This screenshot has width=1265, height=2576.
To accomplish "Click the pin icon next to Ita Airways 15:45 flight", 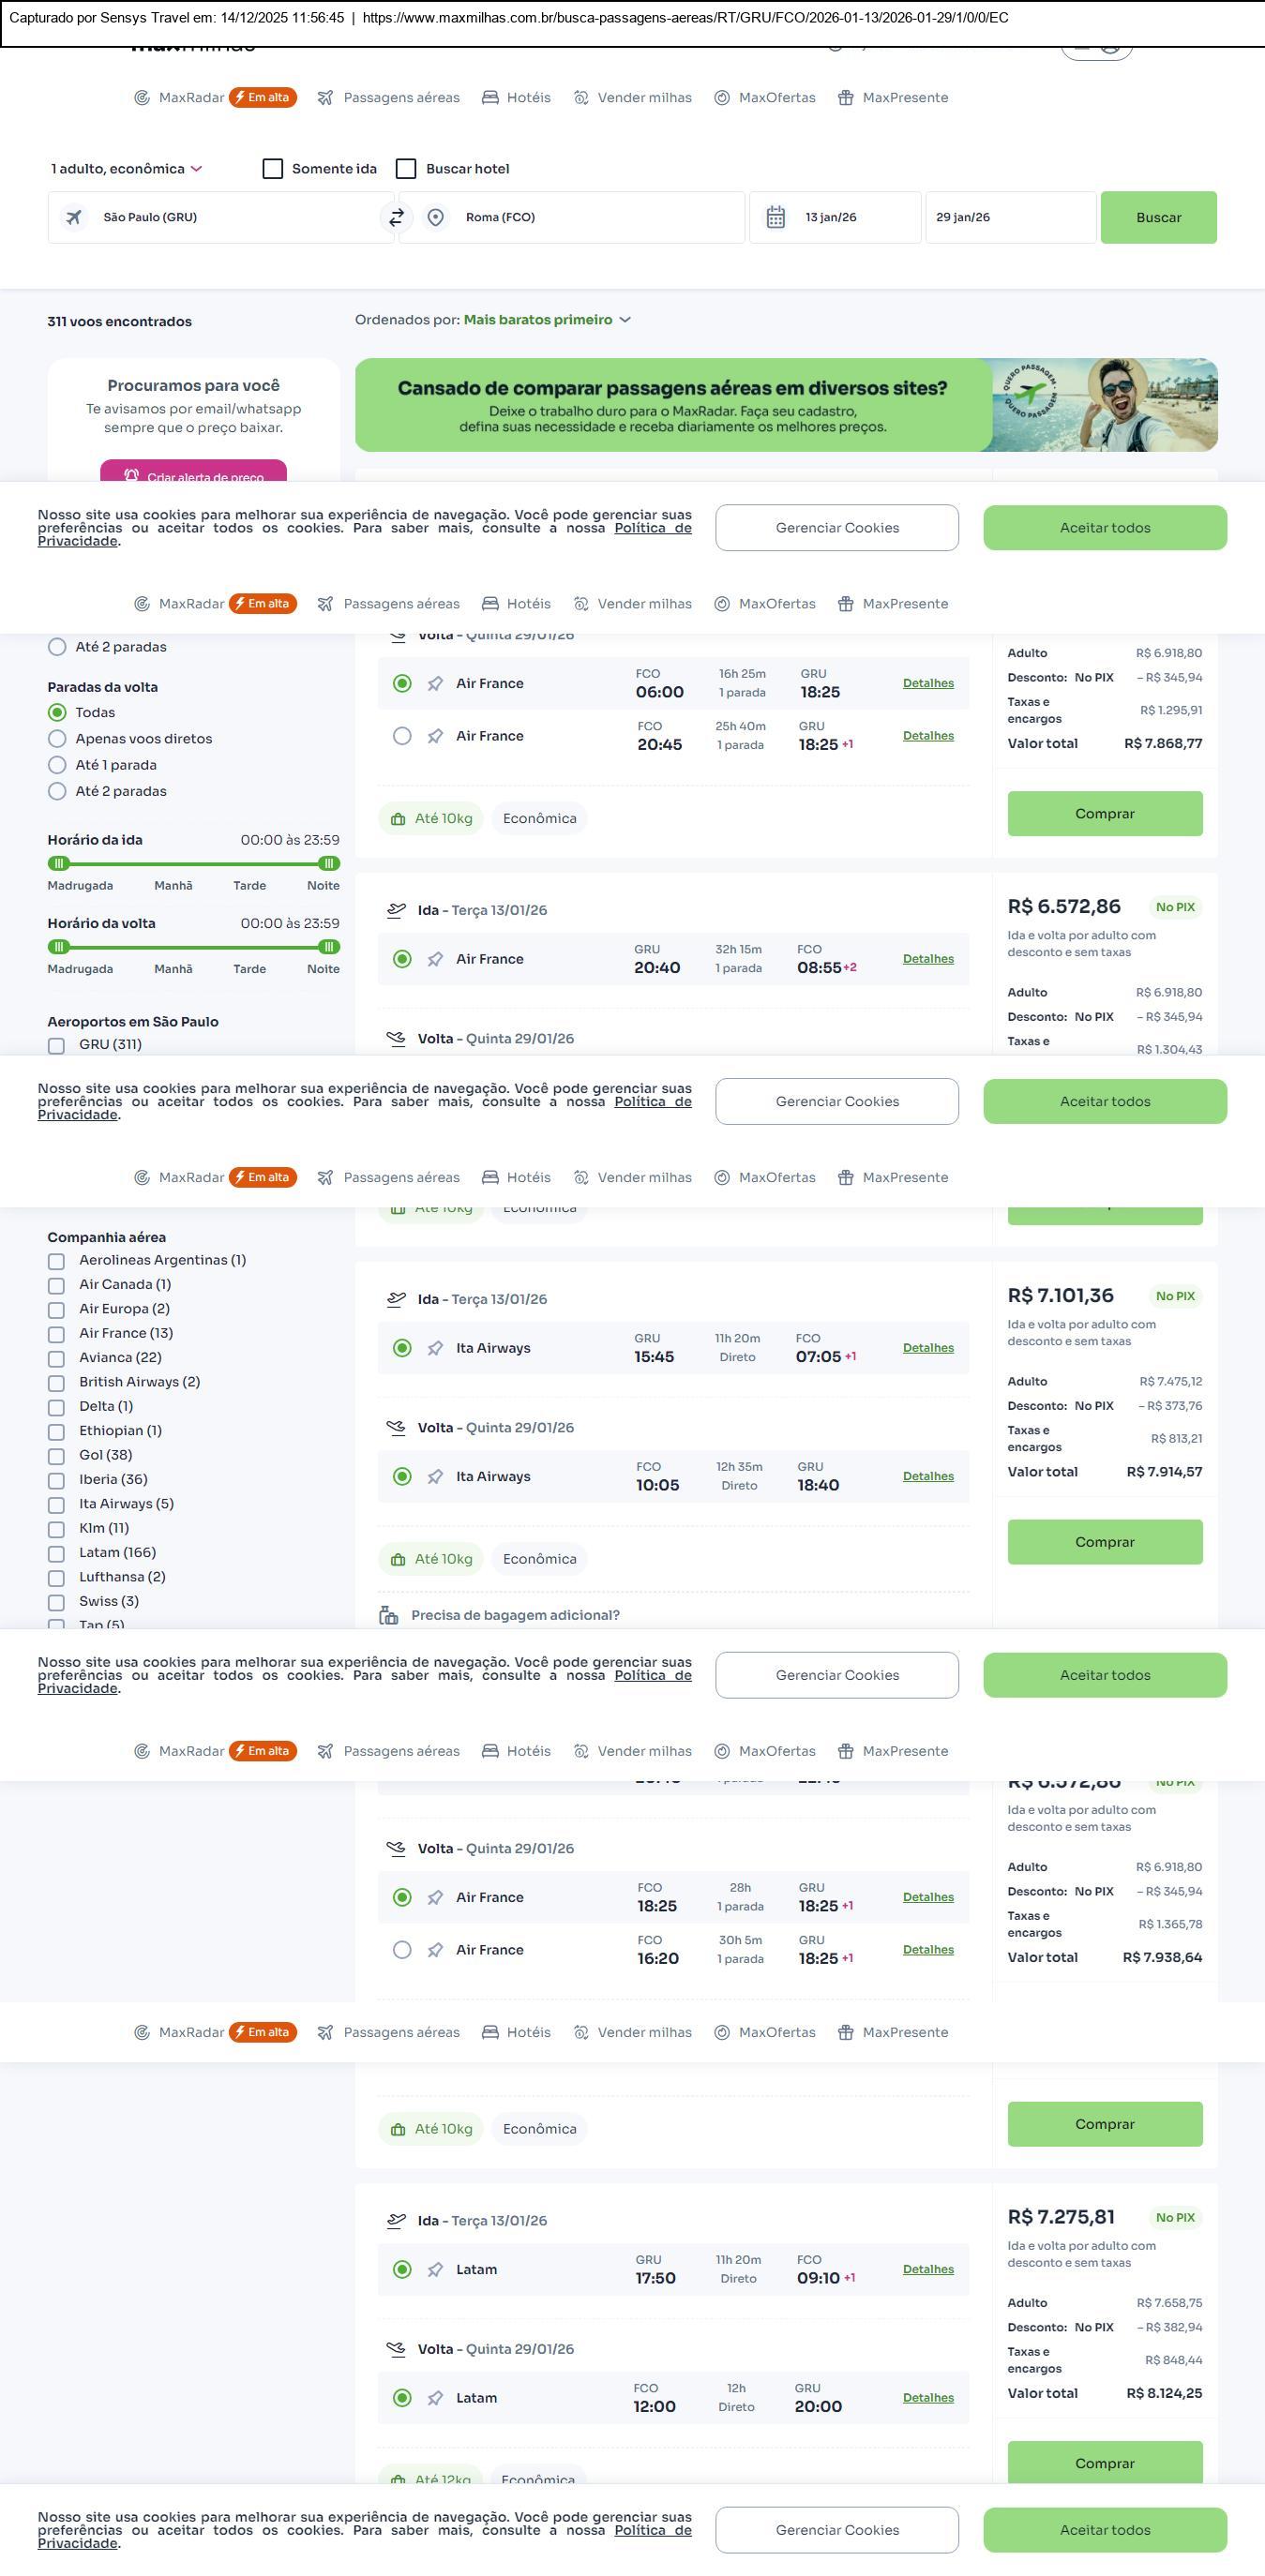I will 435,1348.
